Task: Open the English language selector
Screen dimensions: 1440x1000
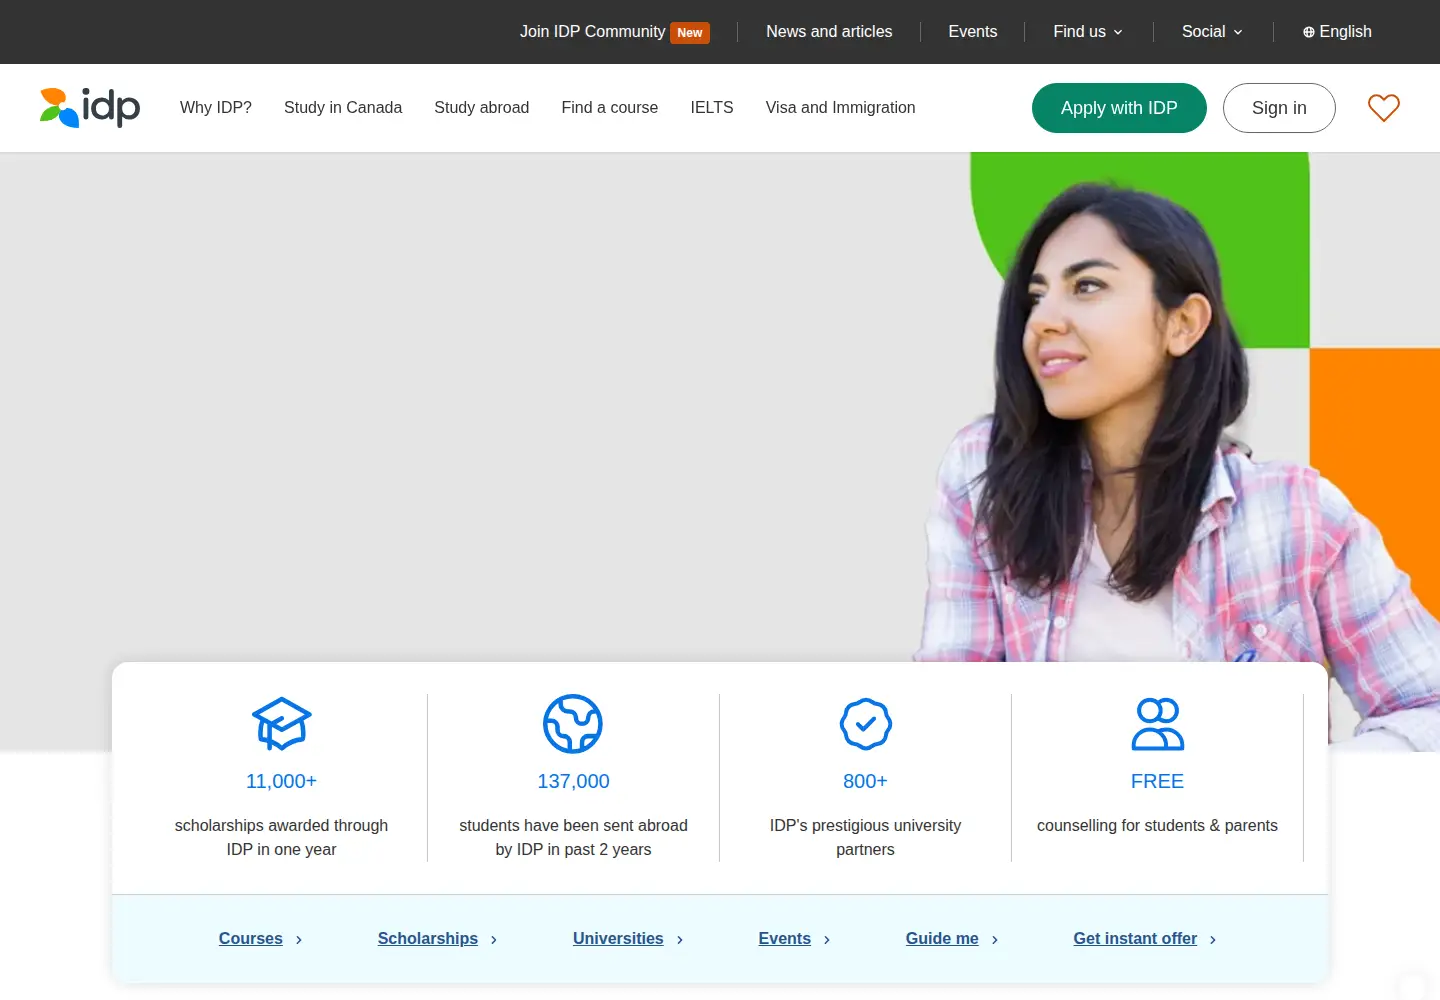Action: [x=1338, y=32]
